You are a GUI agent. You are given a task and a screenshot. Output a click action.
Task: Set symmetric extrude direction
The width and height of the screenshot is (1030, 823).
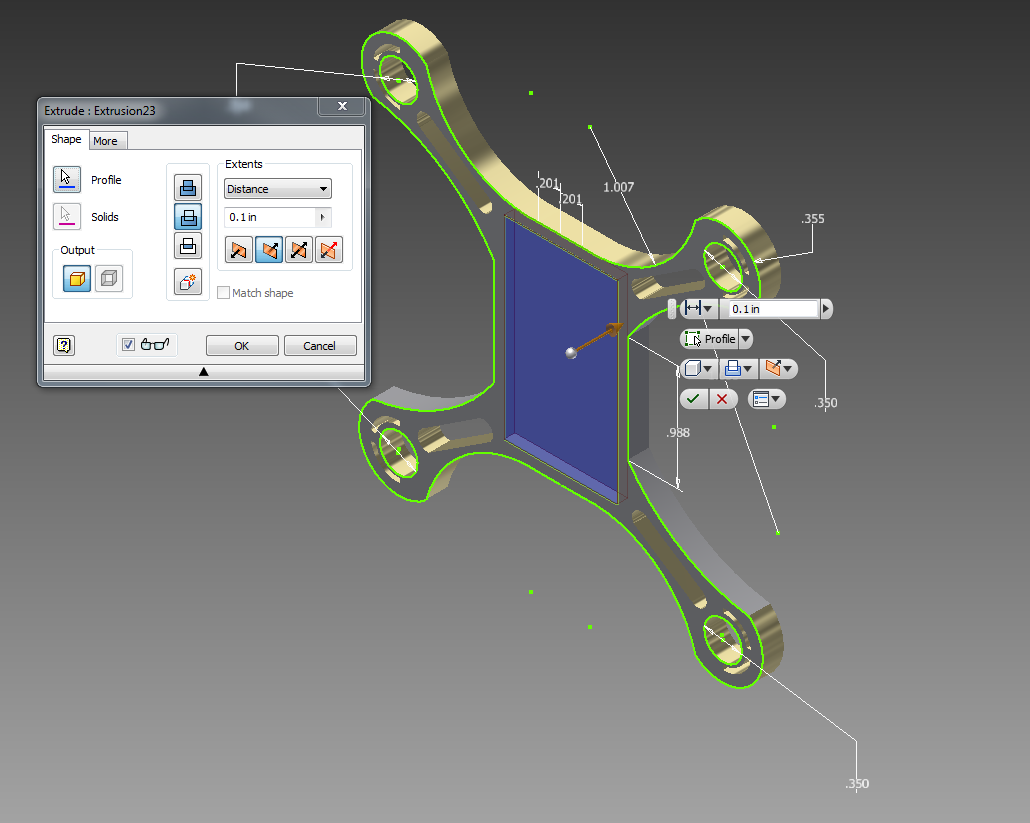click(x=299, y=250)
